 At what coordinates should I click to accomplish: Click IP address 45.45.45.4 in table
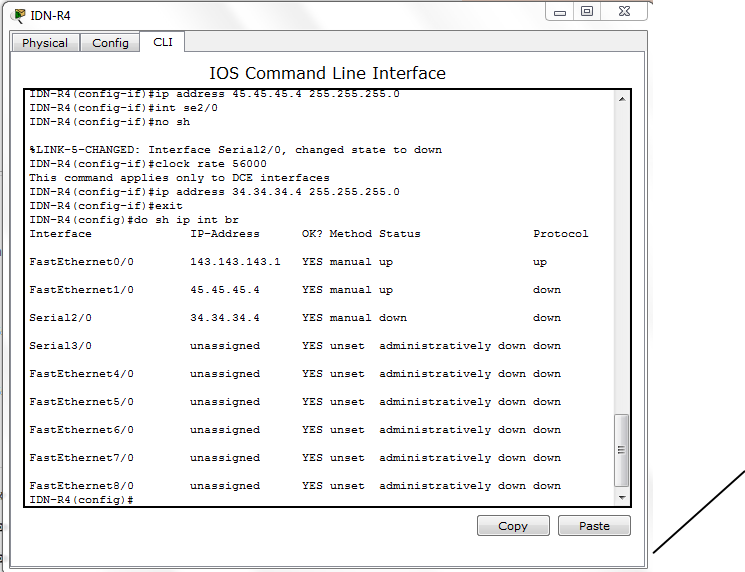coord(225,290)
